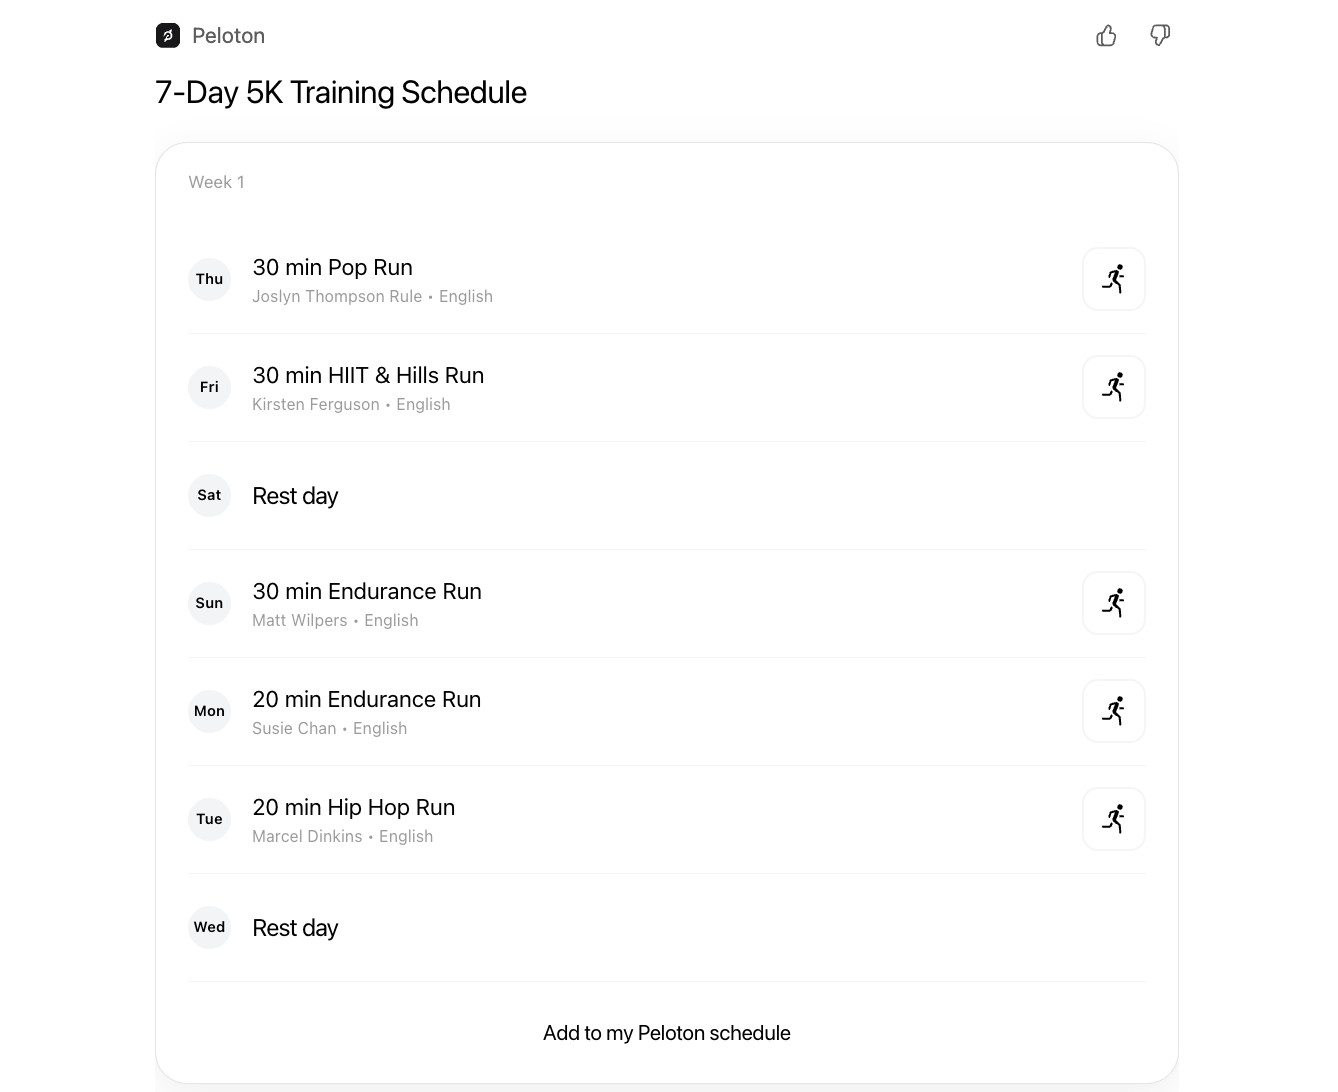Select the Thu day badge
Screen dimensions: 1338x1092
pyautogui.click(x=209, y=279)
